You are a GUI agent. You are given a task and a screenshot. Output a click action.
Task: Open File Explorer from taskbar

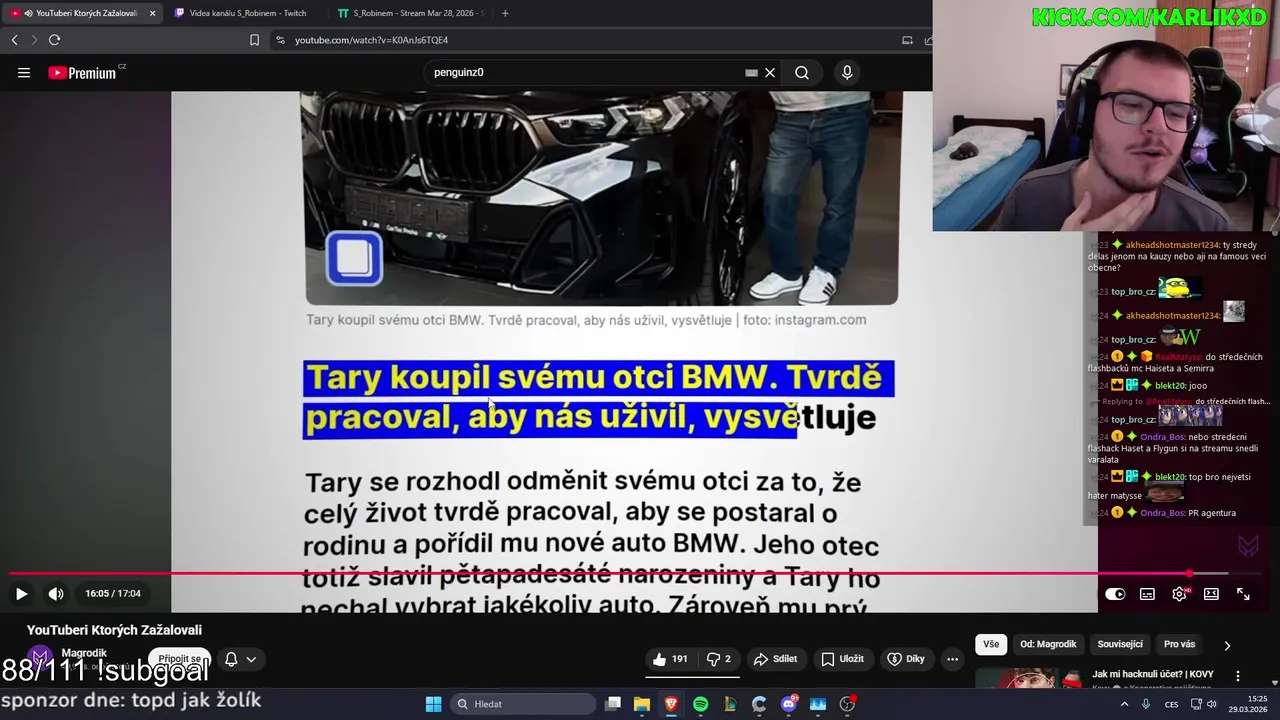642,704
